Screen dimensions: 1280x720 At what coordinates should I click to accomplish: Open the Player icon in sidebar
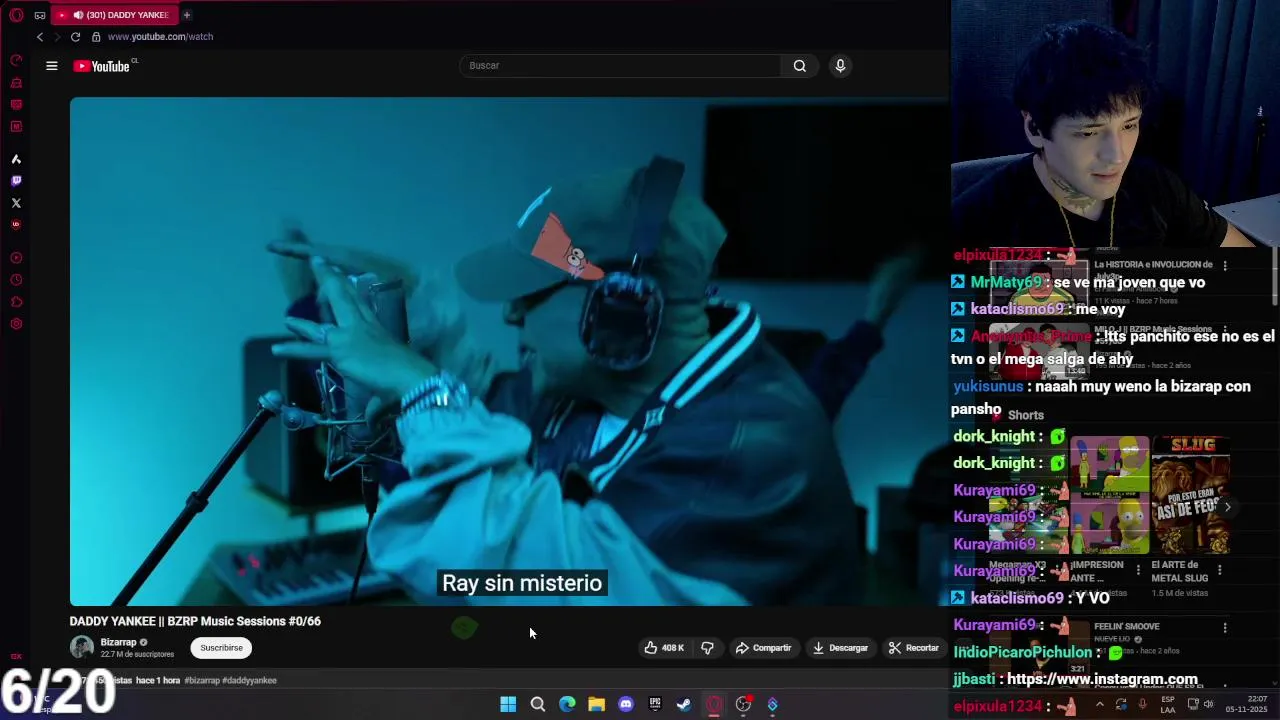pyautogui.click(x=16, y=258)
